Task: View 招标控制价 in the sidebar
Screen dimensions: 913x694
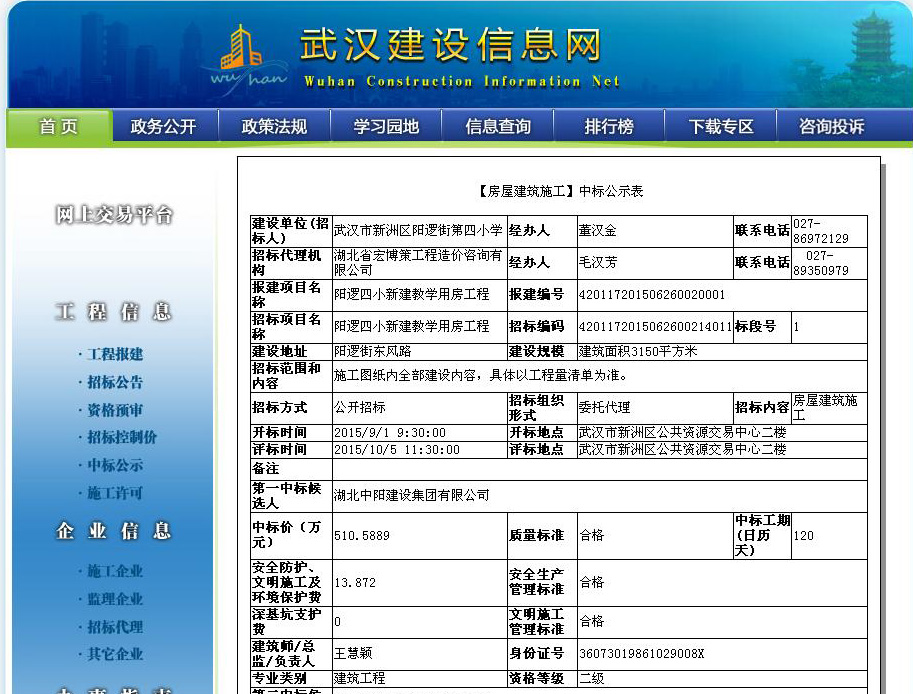Action: pos(121,437)
